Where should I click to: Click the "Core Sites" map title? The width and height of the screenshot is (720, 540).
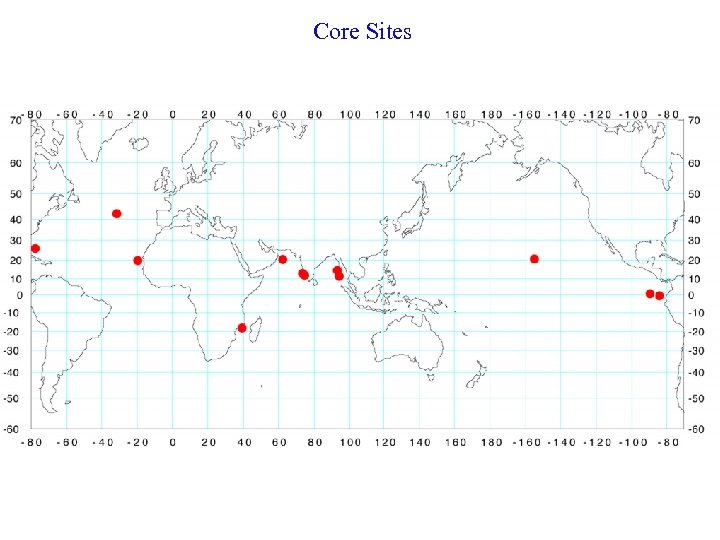[x=362, y=31]
